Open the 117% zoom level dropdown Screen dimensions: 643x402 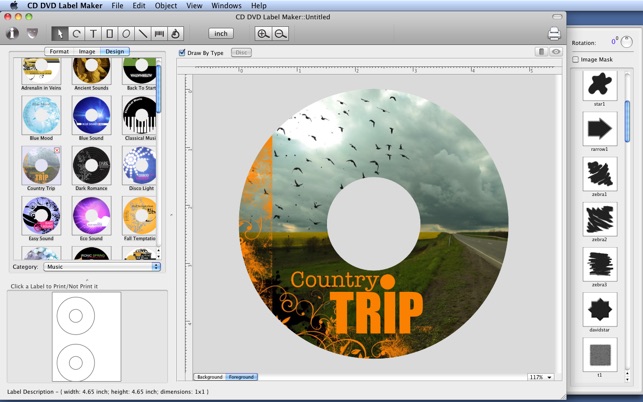(540, 377)
